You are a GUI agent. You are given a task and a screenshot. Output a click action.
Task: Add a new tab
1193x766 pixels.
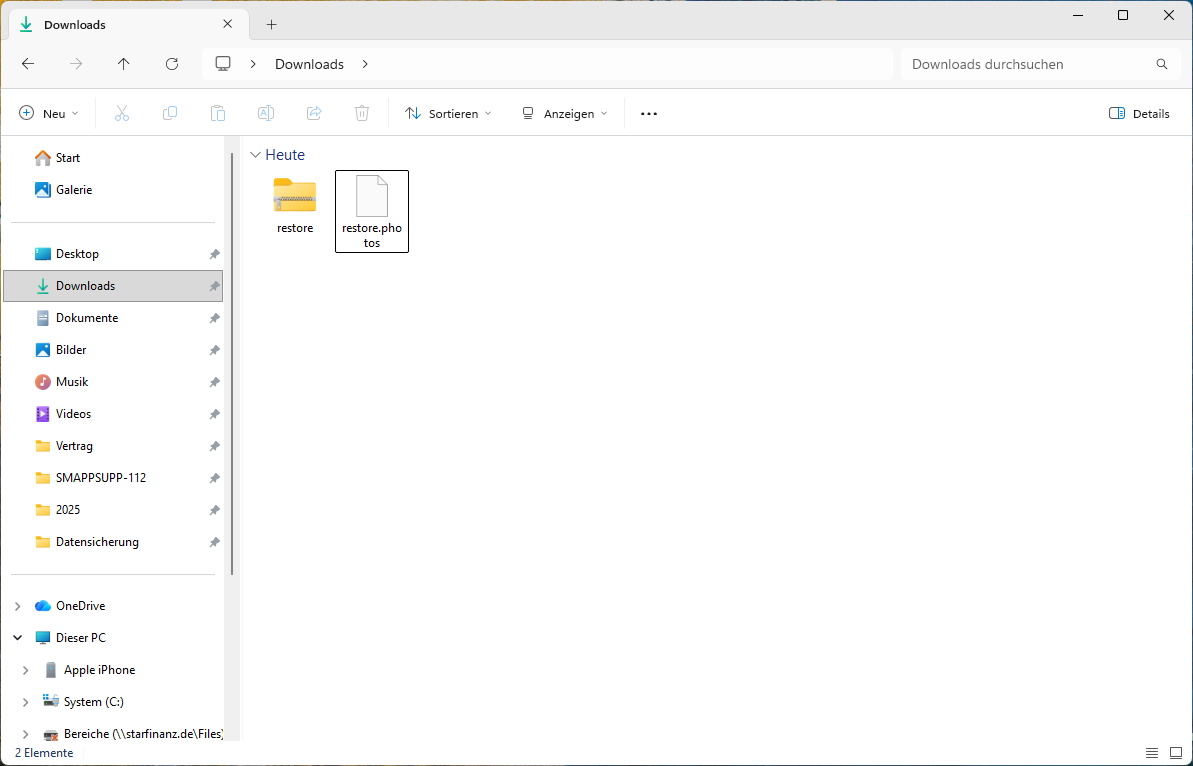(272, 24)
